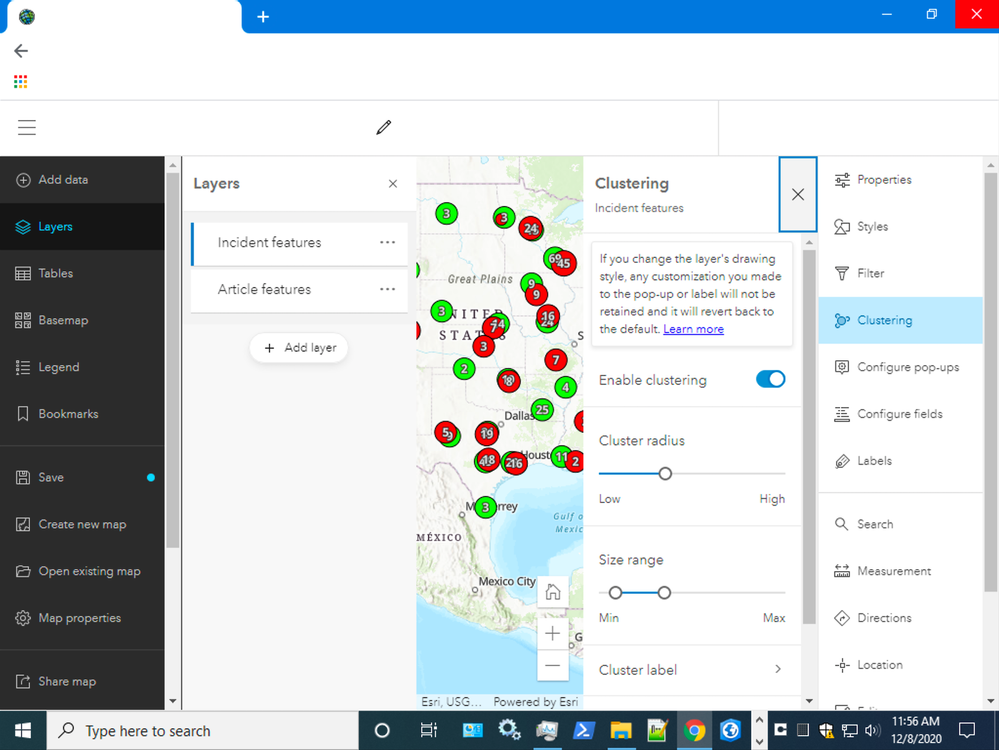Viewport: 999px width, 750px height.
Task: Open options for Article features layer
Action: pos(387,289)
